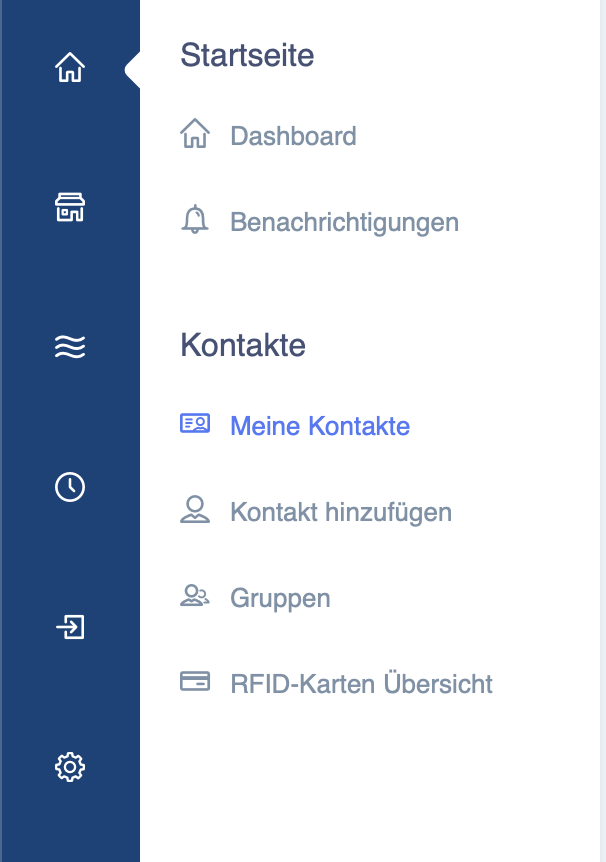Image resolution: width=606 pixels, height=862 pixels.
Task: Click the person icon beside Kontakt hinzufügen
Action: tap(195, 509)
